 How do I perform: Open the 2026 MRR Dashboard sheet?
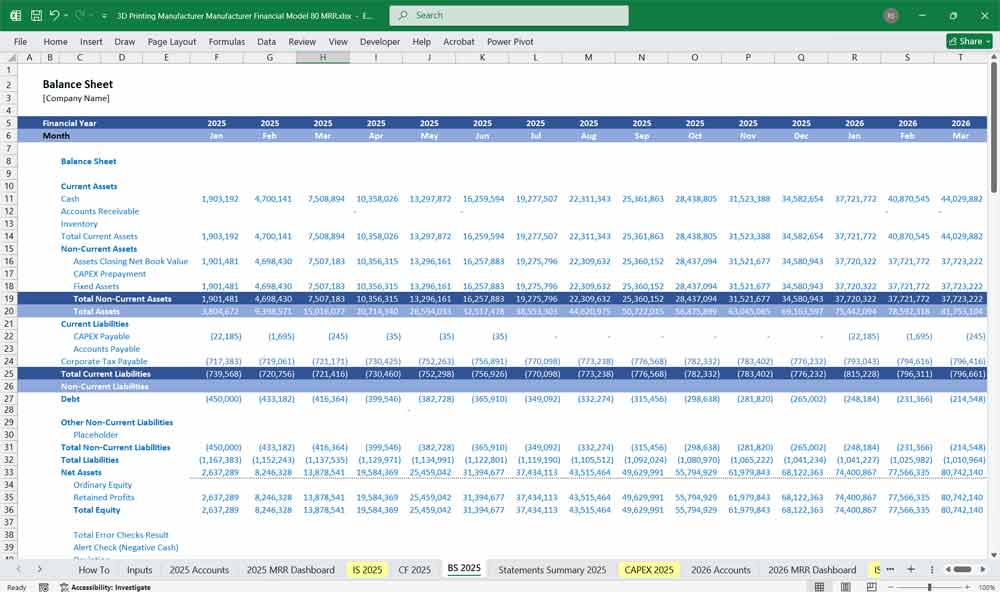point(812,570)
